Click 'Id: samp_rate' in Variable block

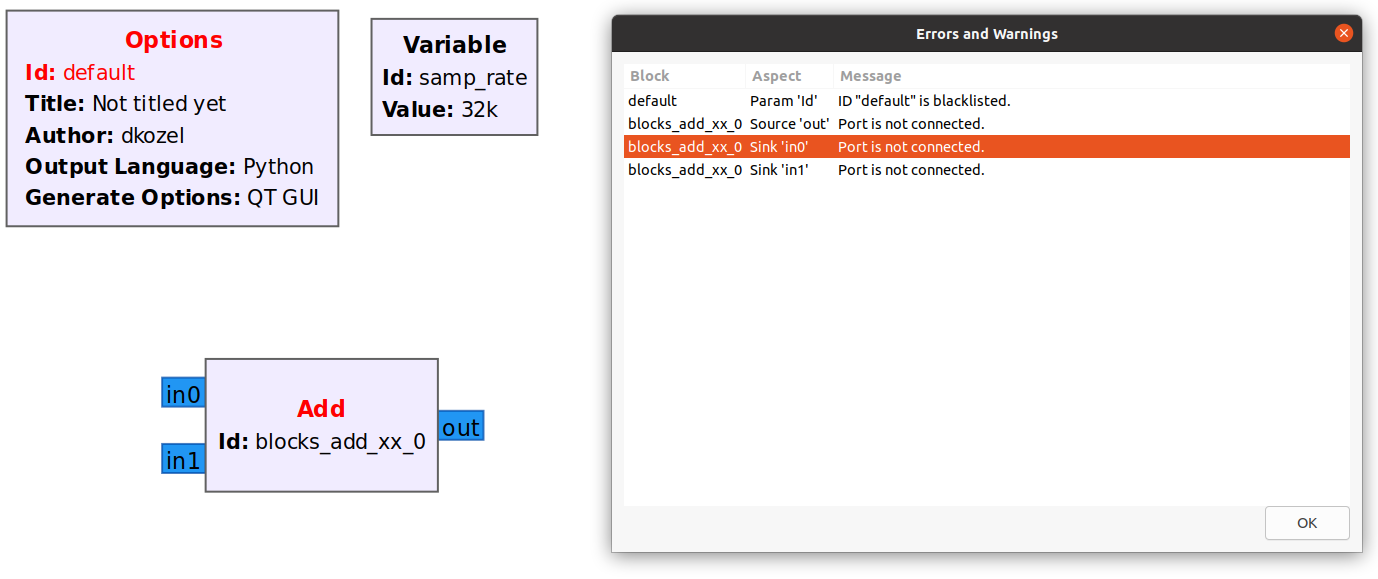click(455, 78)
